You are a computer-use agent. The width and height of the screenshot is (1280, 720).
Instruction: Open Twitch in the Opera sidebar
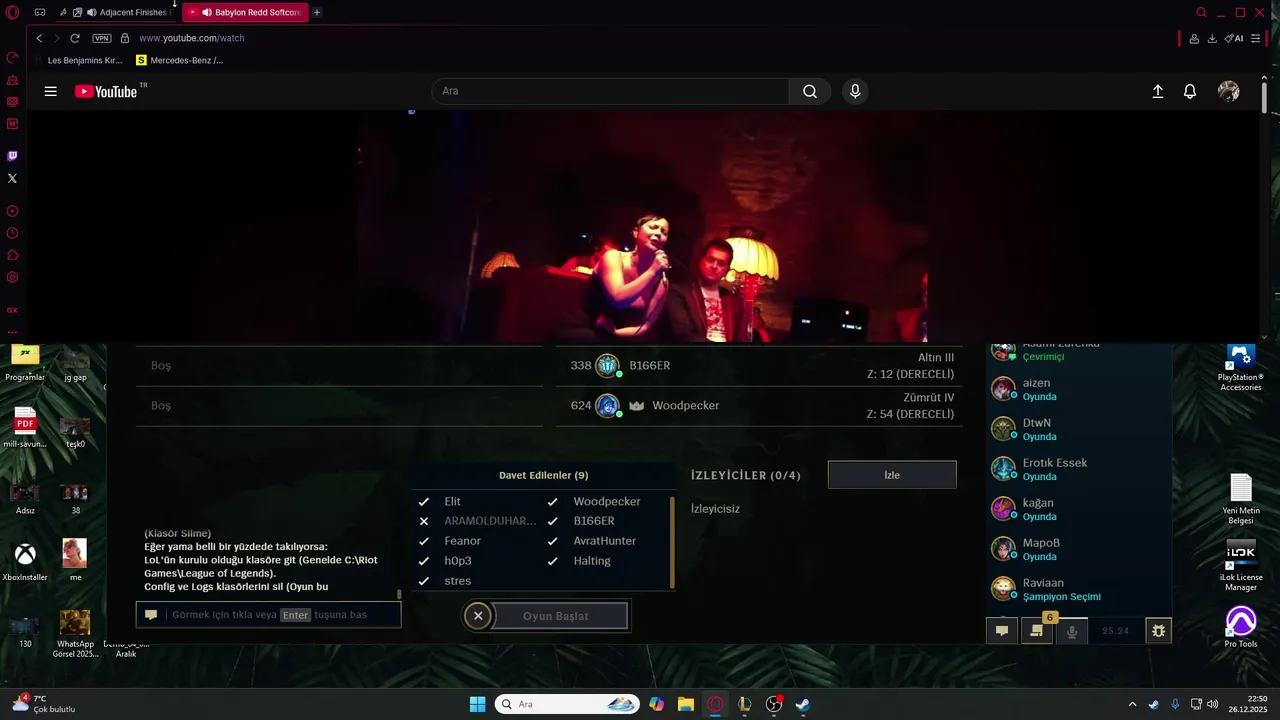pyautogui.click(x=12, y=156)
